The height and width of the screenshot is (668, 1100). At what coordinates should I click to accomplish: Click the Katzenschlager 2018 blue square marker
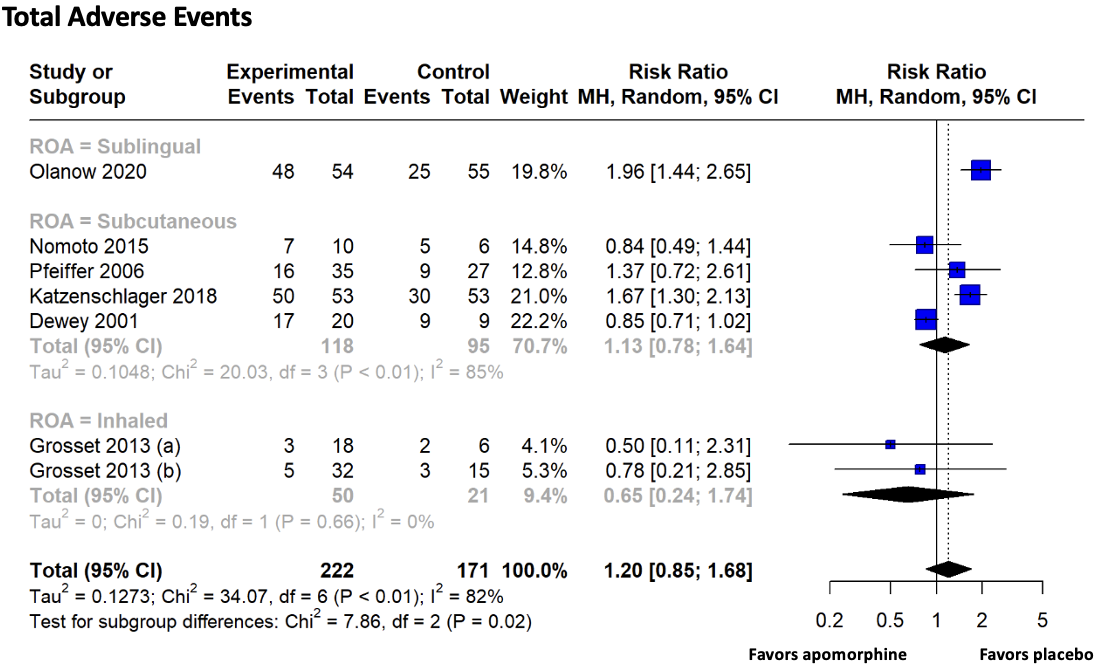point(969,295)
